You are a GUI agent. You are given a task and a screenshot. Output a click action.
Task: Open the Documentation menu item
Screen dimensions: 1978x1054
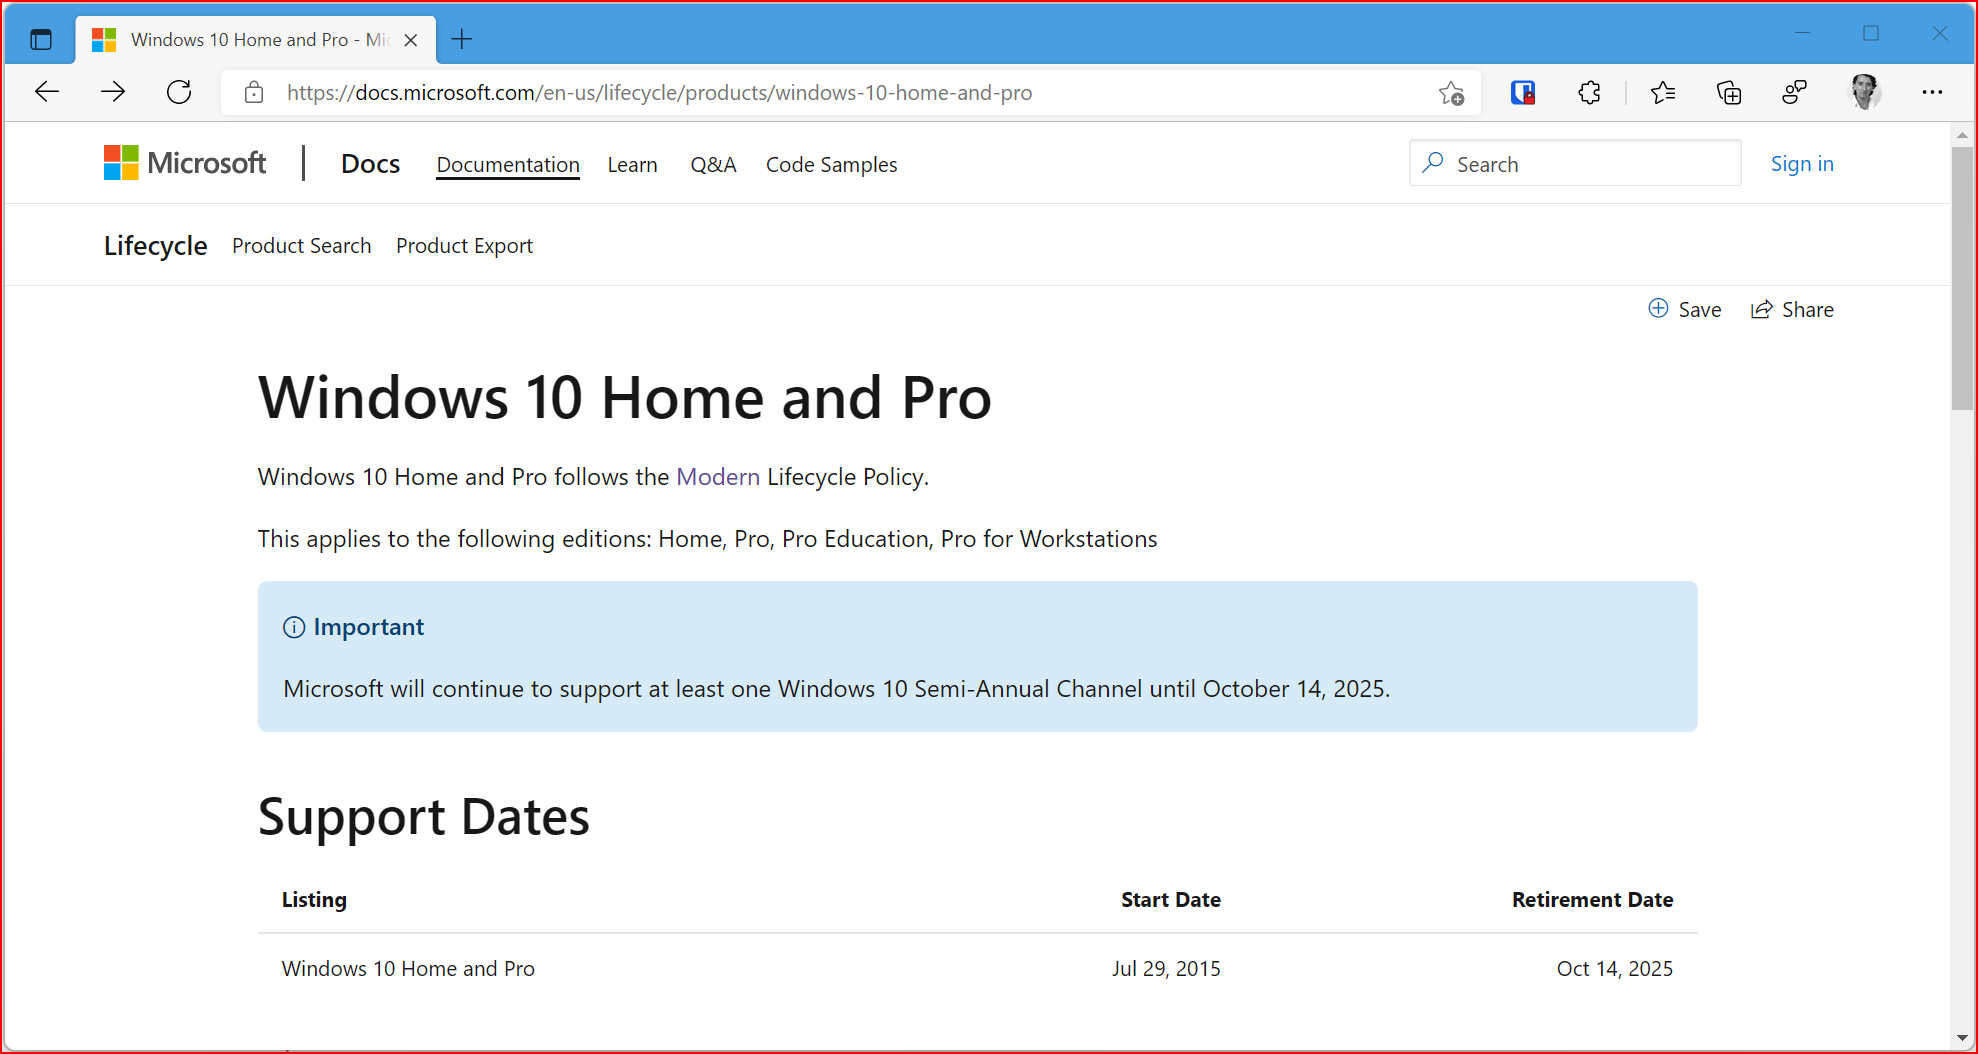tap(508, 165)
